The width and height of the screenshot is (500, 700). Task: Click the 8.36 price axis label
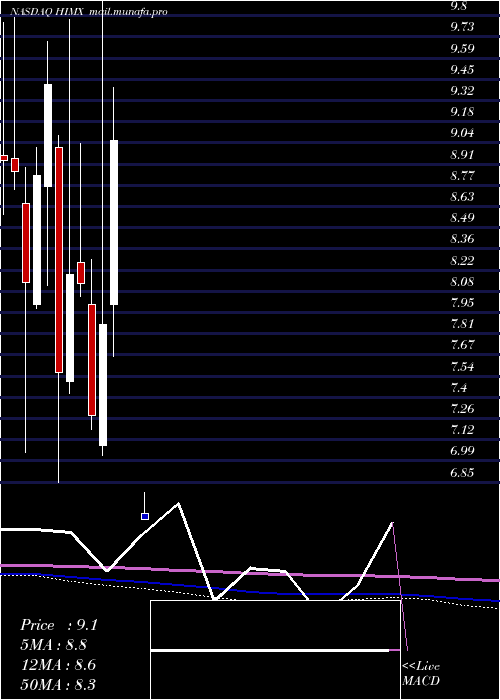coord(462,239)
